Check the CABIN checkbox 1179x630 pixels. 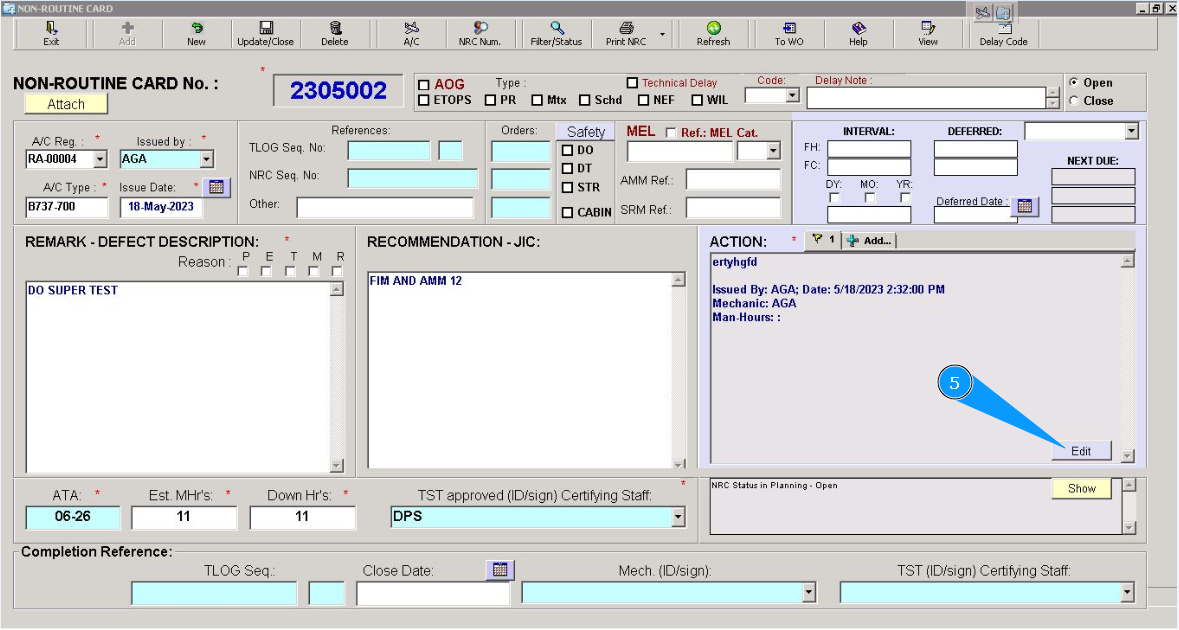tap(568, 213)
